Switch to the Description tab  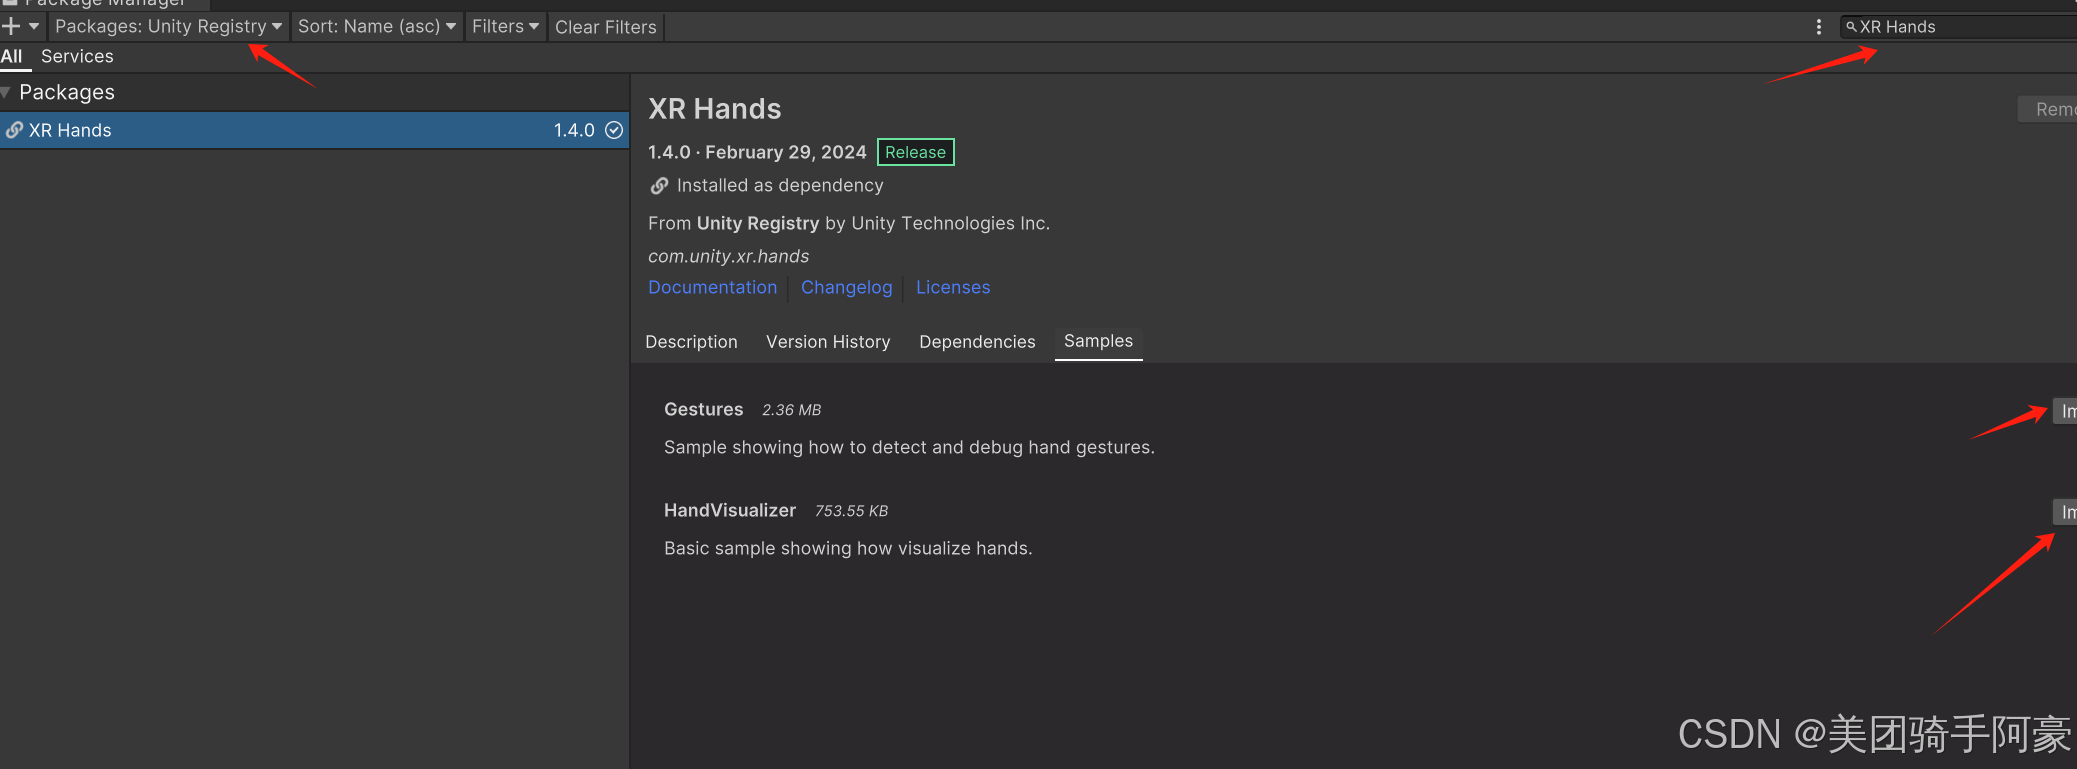[691, 342]
